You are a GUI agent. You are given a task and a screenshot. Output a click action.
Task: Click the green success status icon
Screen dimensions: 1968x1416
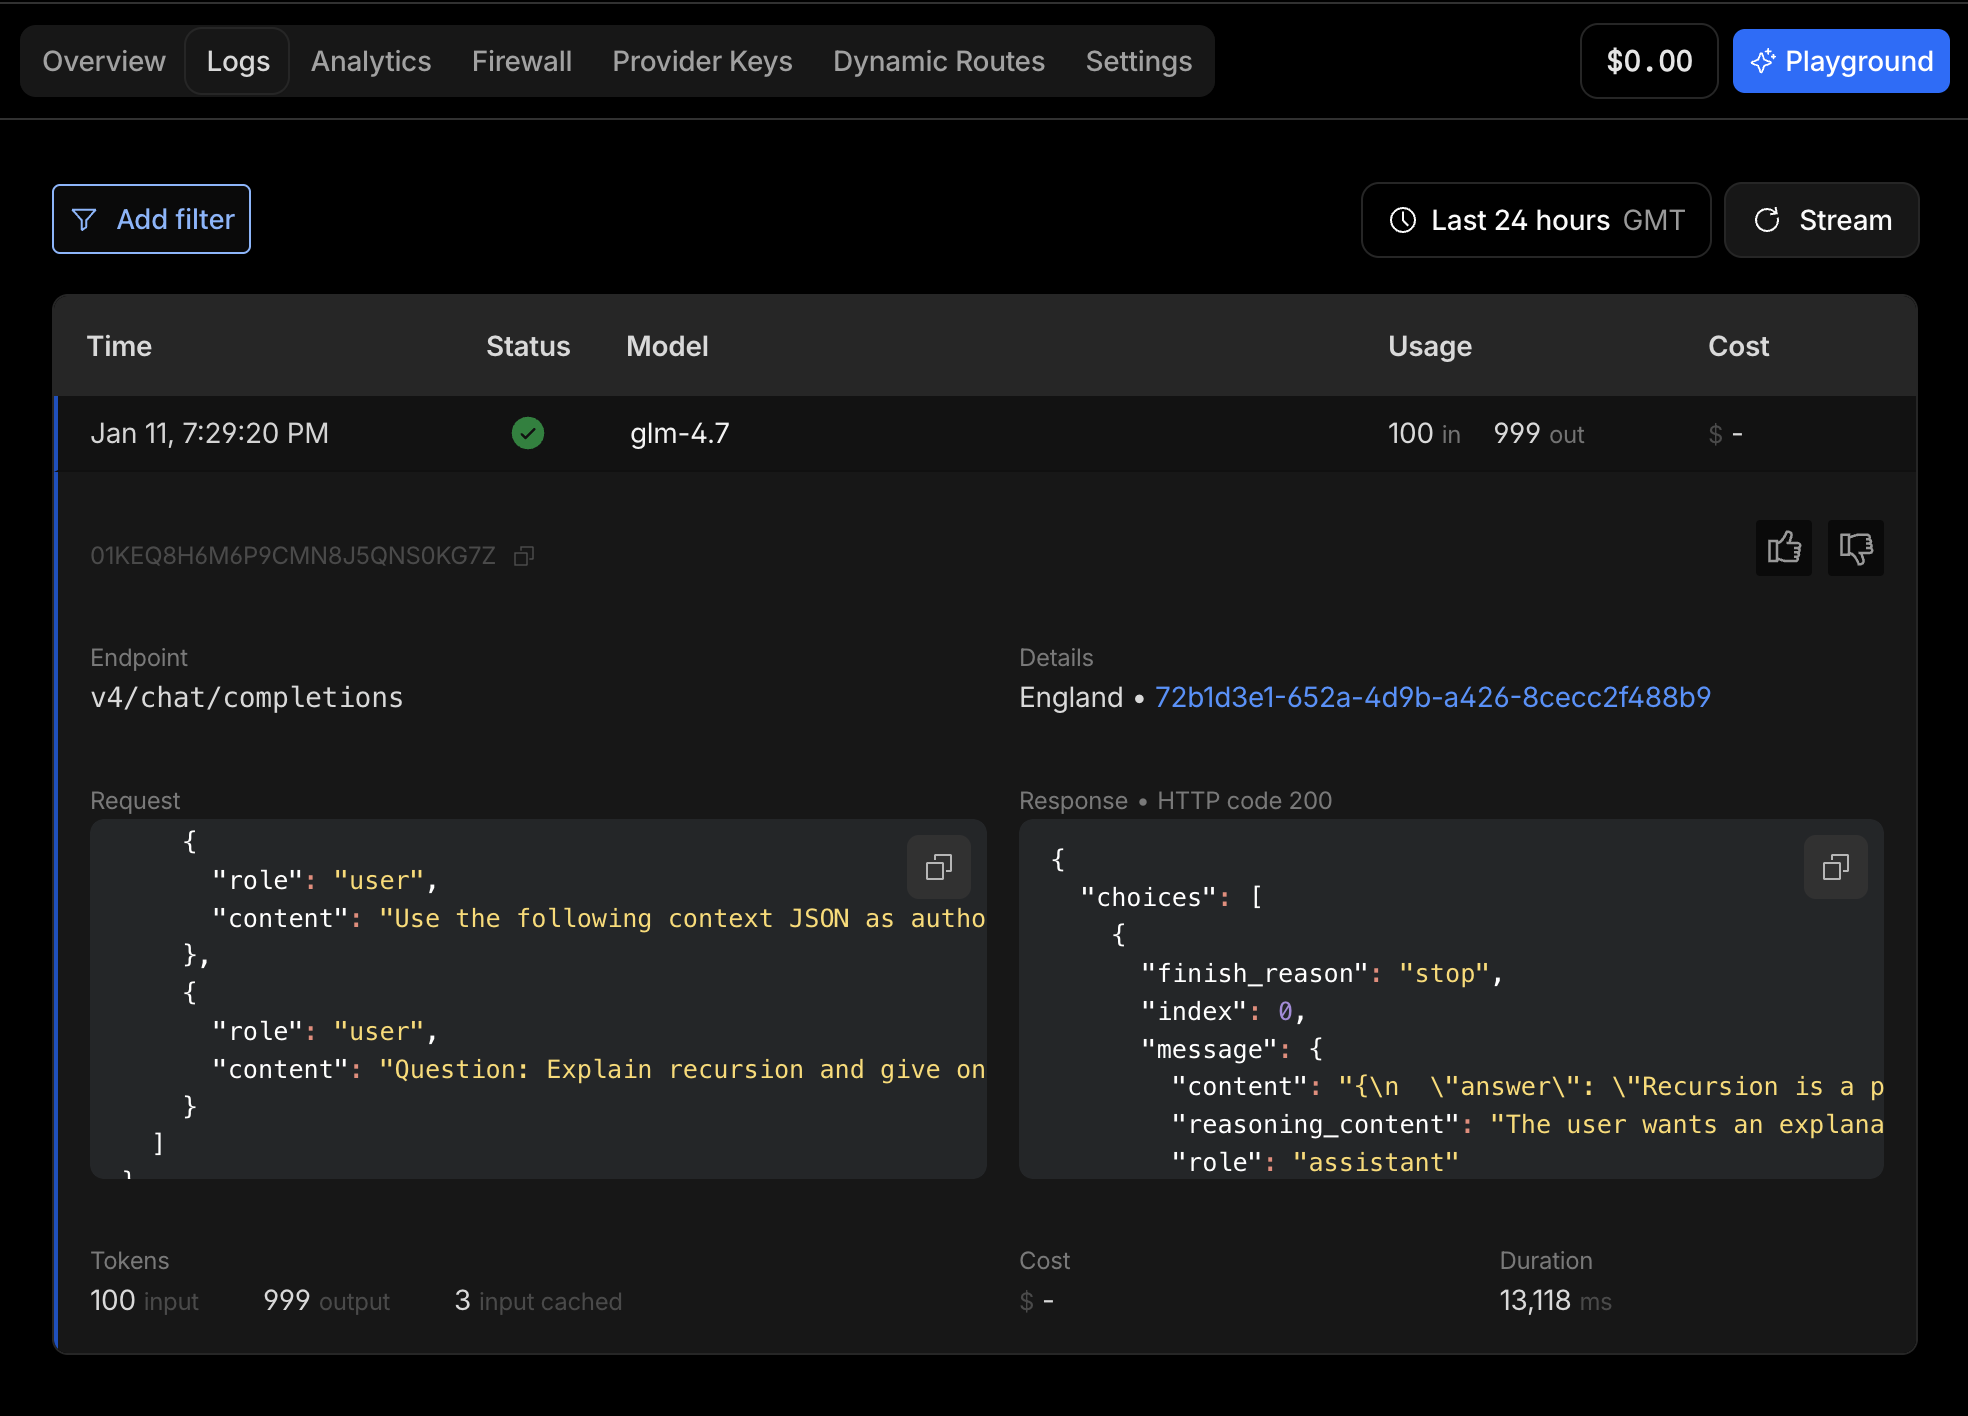[528, 433]
